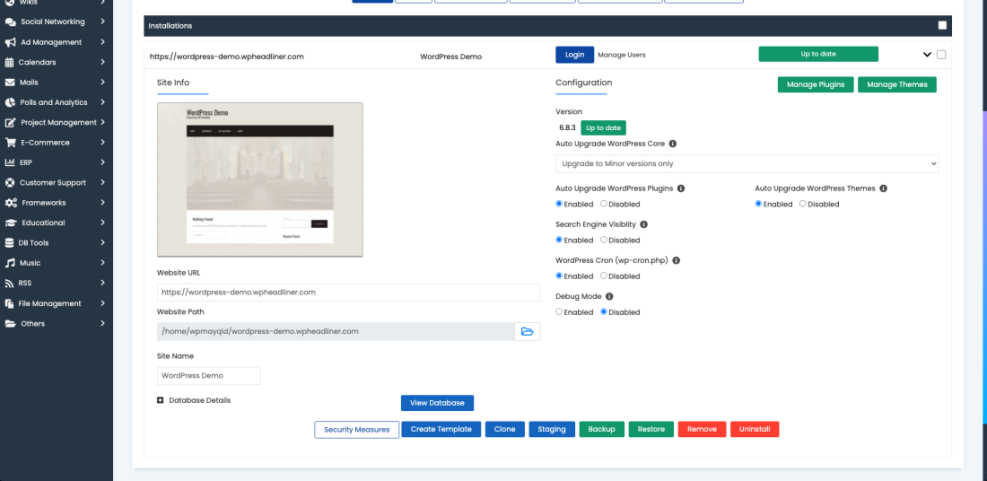
Task: Expand Social Networking submenu arrow
Action: [102, 22]
